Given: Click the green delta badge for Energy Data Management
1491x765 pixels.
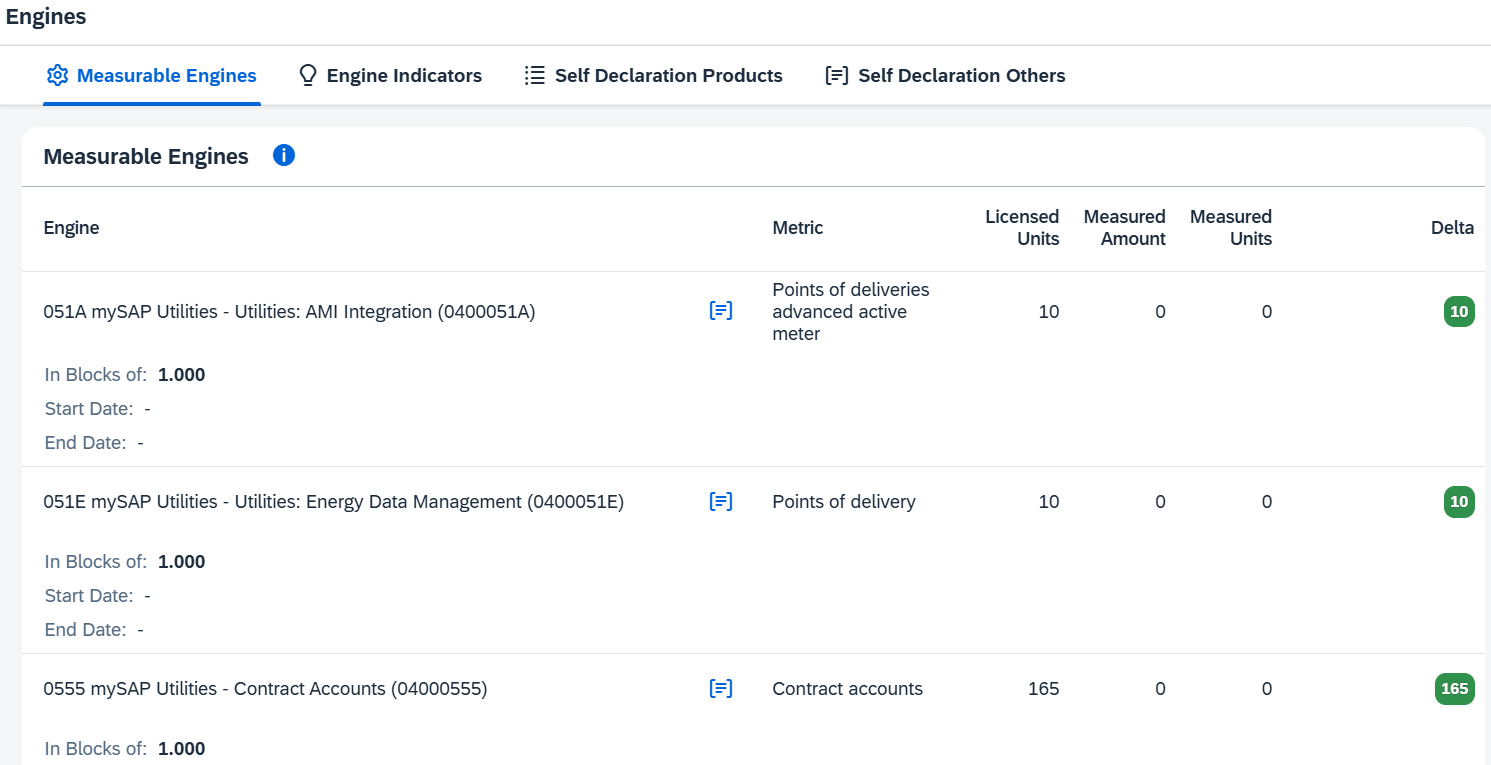Looking at the screenshot, I should pyautogui.click(x=1459, y=501).
